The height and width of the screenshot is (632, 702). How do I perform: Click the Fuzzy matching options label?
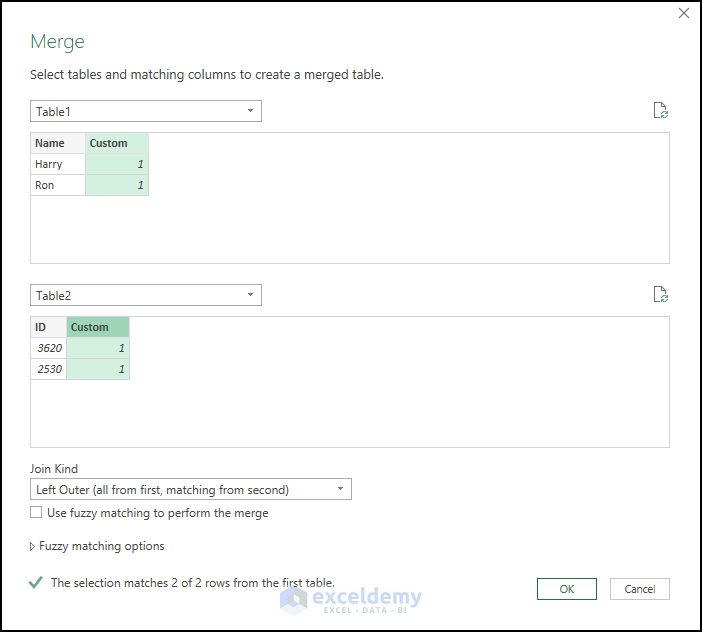102,546
